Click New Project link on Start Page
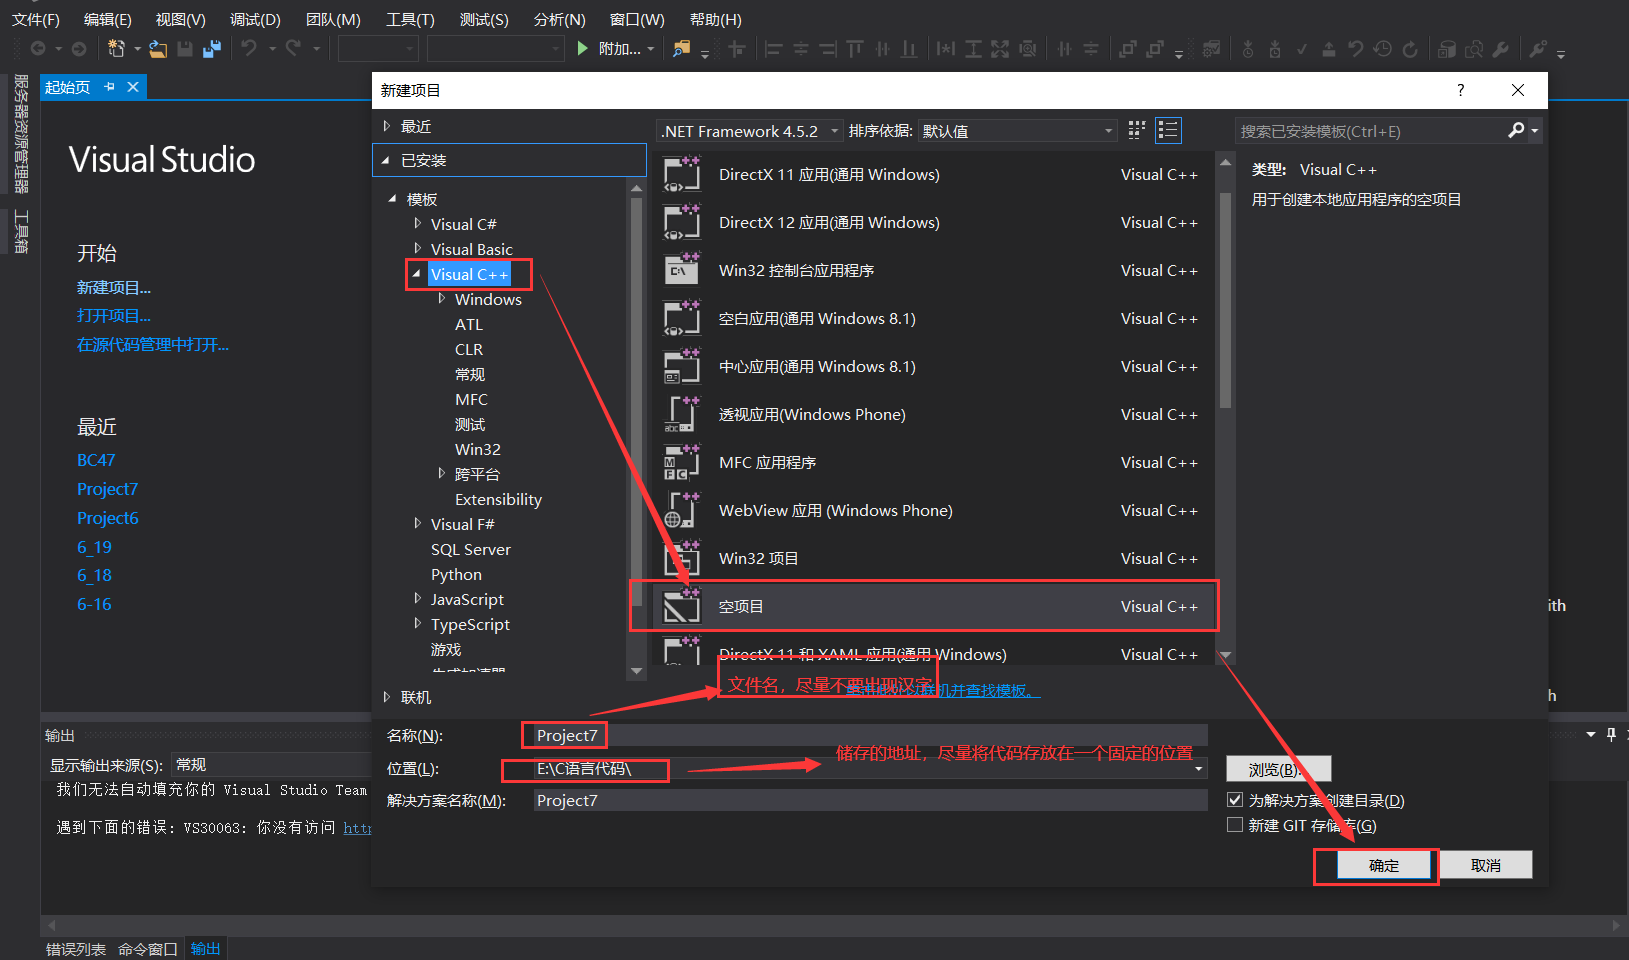The image size is (1629, 960). point(114,288)
